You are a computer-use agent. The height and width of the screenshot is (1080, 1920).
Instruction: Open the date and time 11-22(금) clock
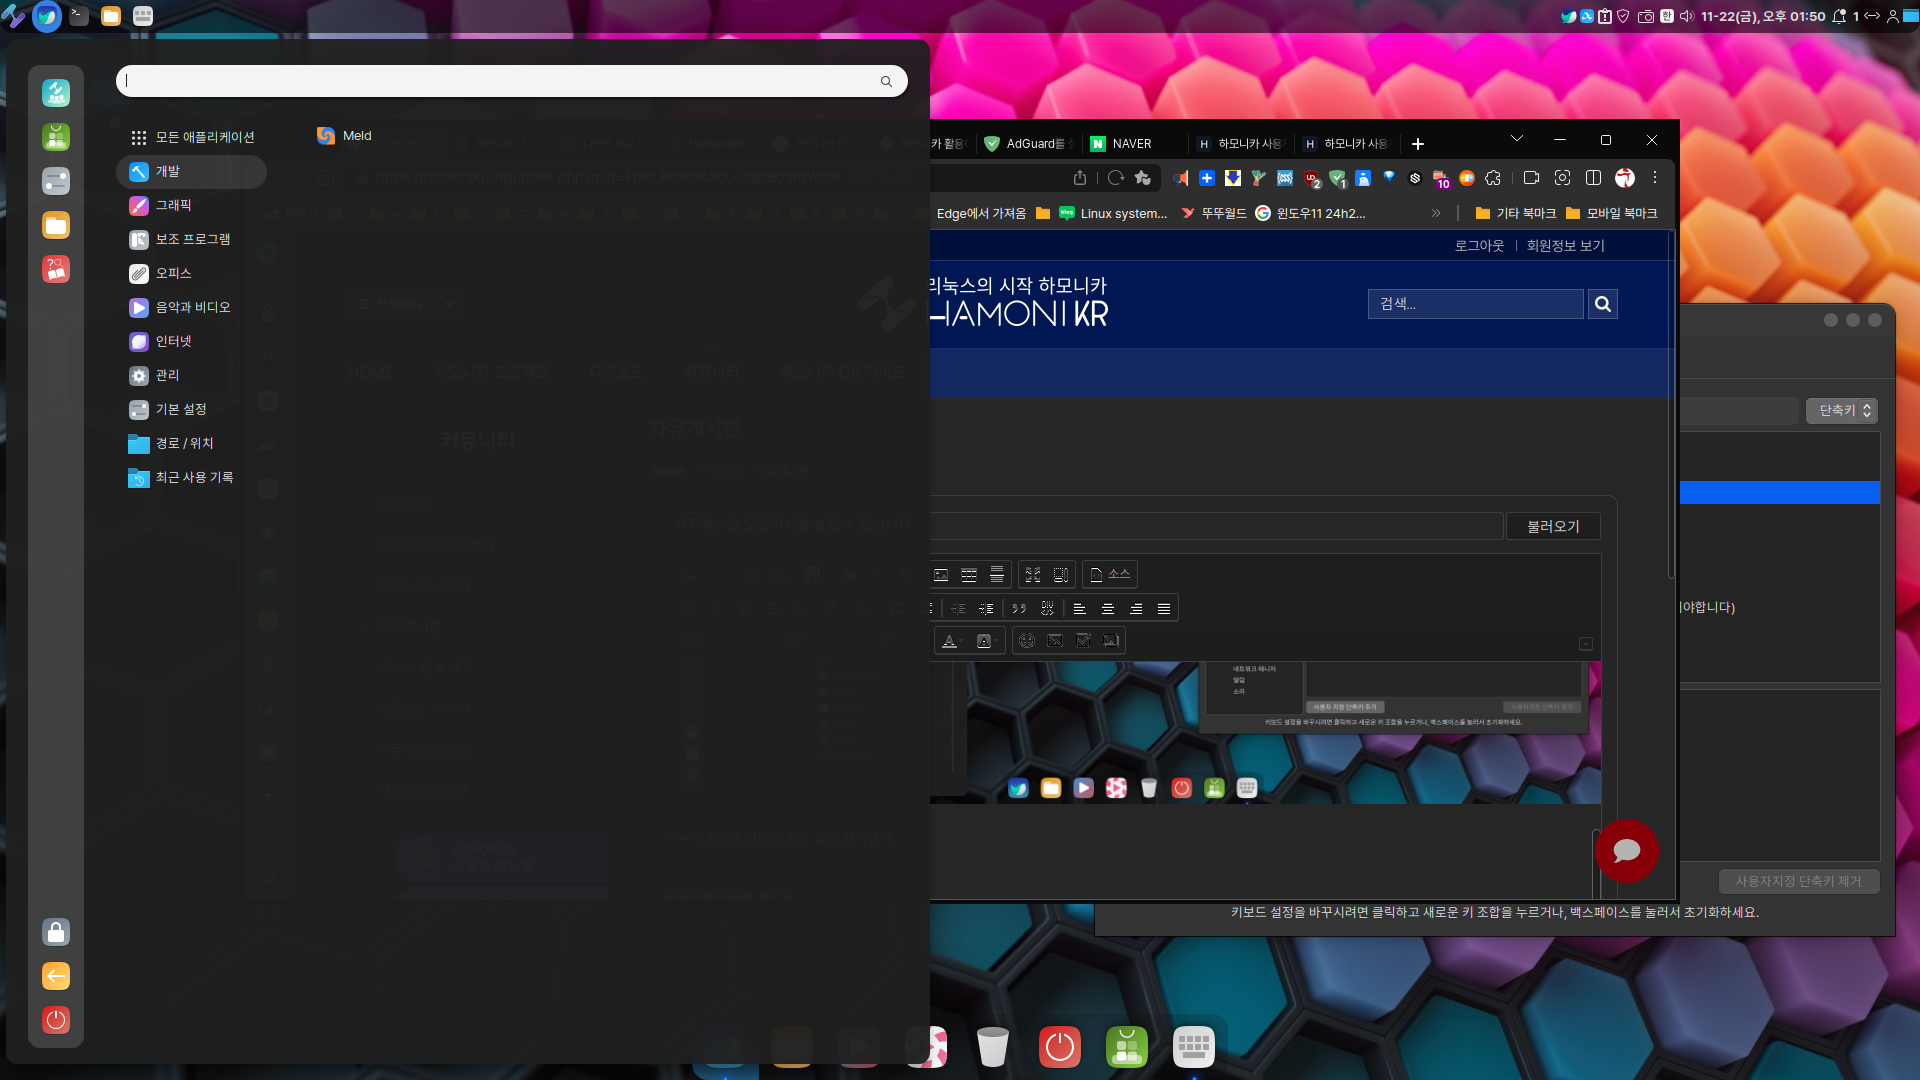pos(1763,16)
